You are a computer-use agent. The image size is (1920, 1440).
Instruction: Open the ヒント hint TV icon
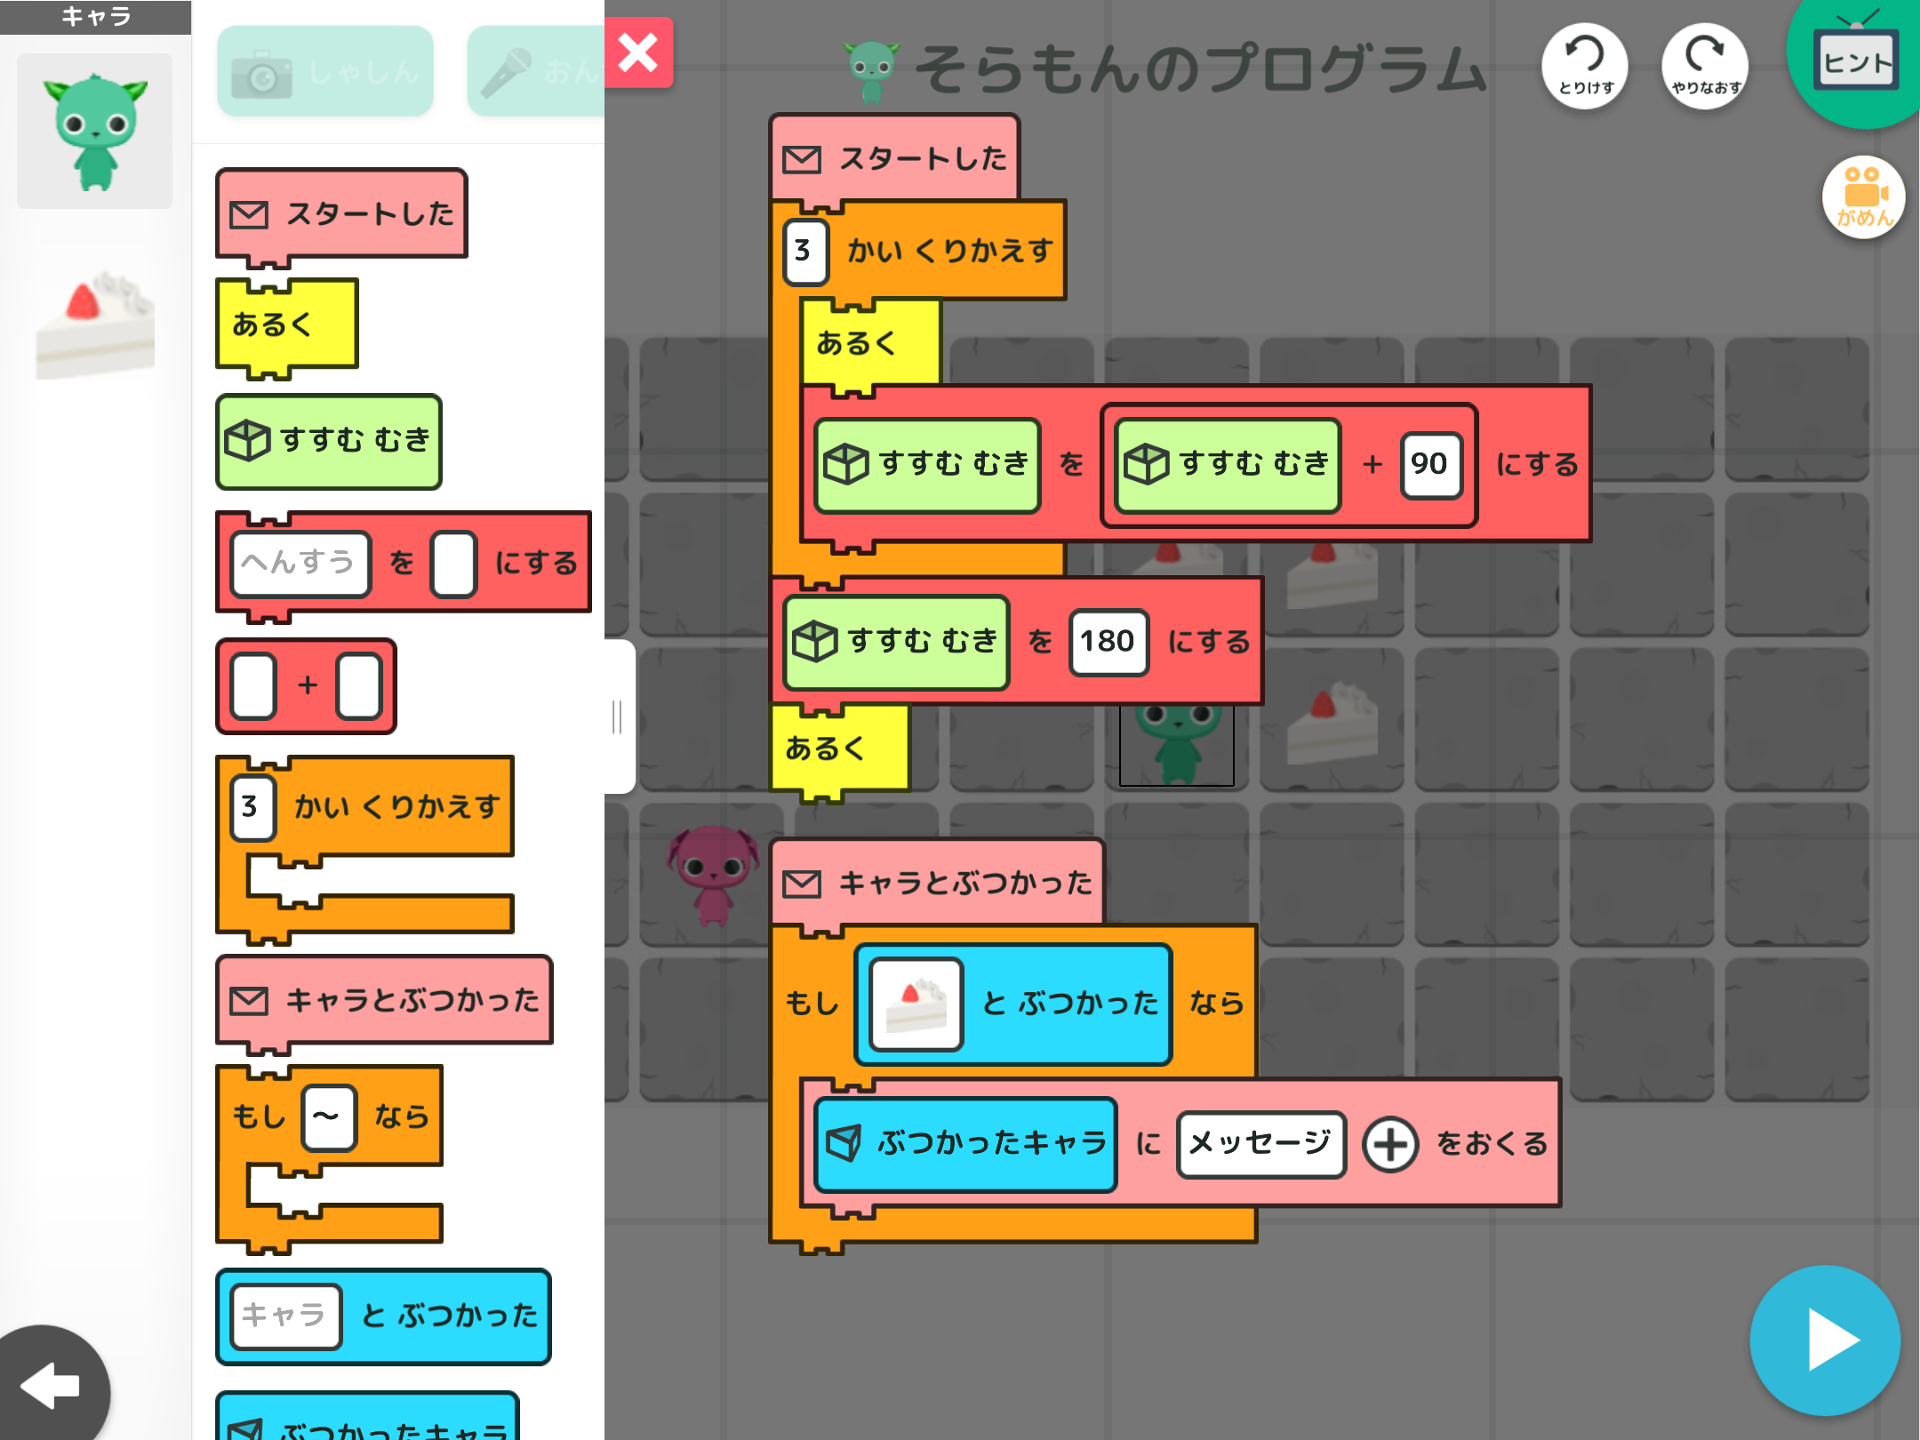(1856, 60)
